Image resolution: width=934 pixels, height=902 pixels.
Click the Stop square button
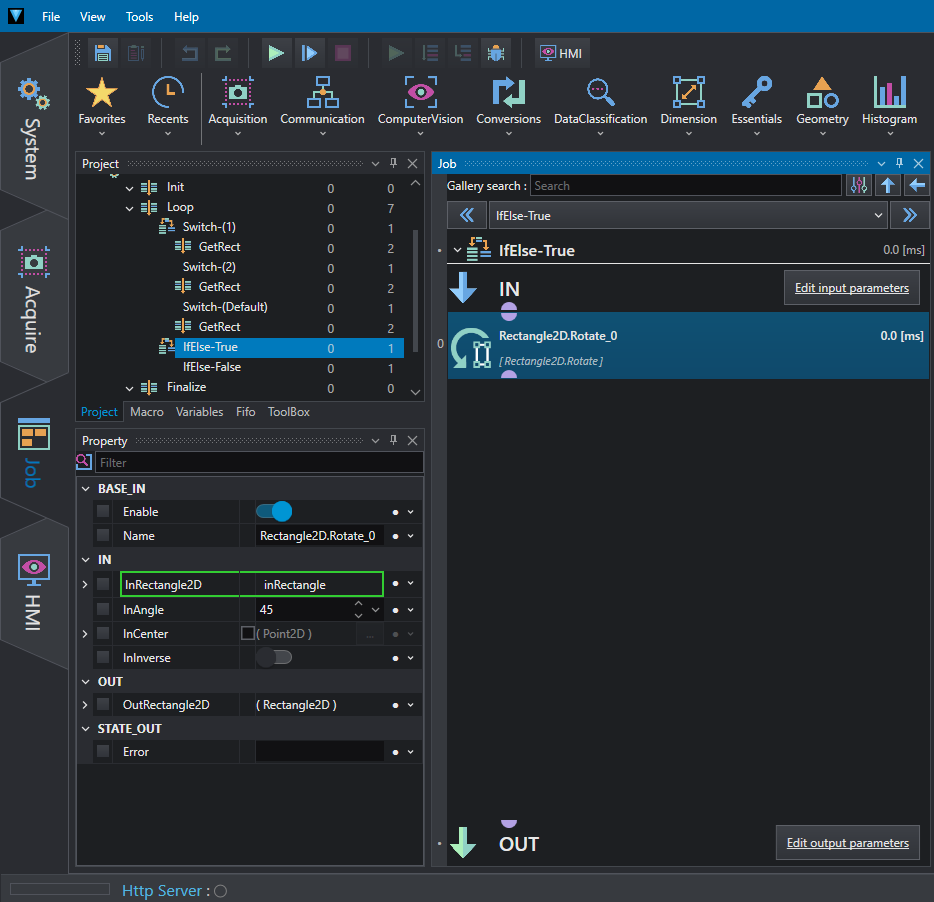[x=343, y=53]
